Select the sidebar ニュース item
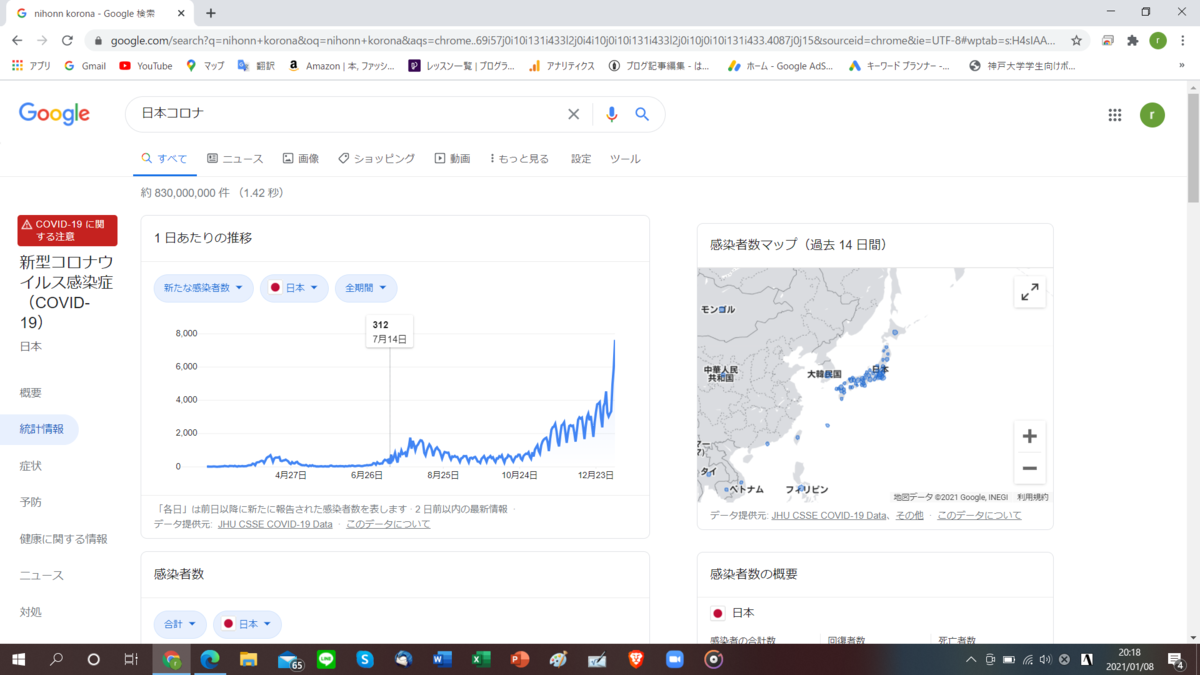Viewport: 1200px width, 675px height. click(x=41, y=575)
